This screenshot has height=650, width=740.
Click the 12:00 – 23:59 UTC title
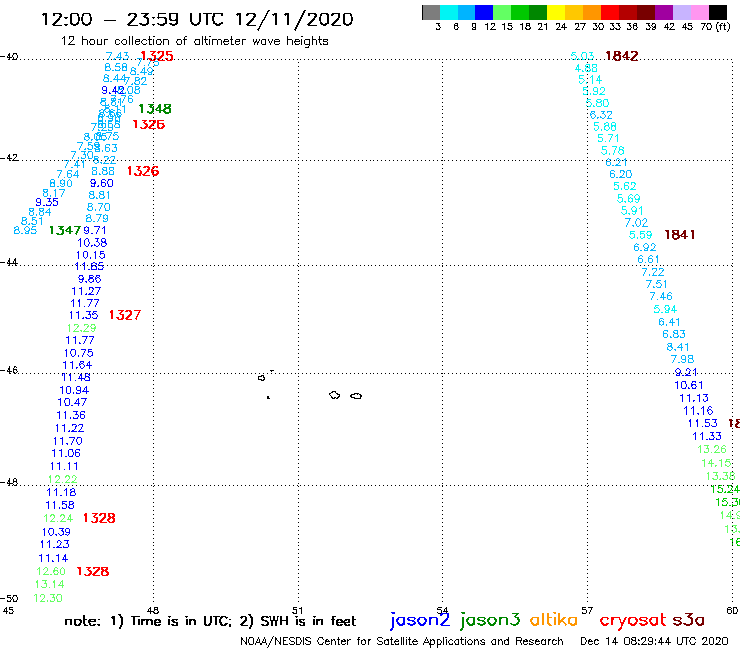(197, 19)
